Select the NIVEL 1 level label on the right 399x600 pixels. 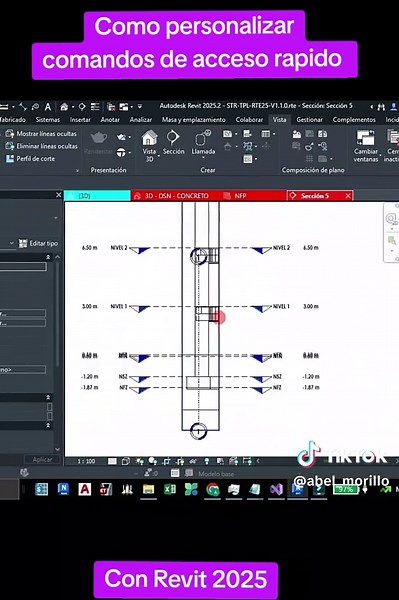tap(281, 306)
